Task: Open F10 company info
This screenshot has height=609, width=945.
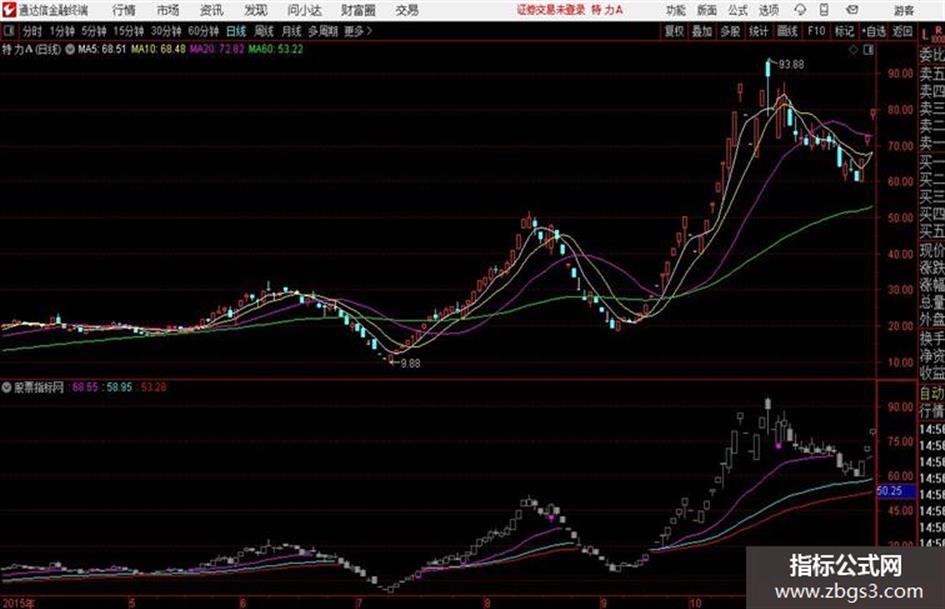Action: [x=816, y=31]
